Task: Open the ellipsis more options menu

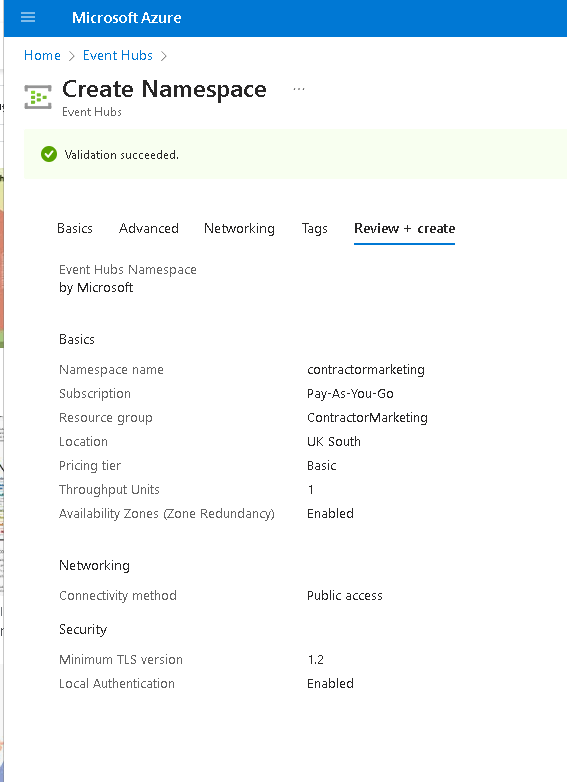Action: (x=299, y=89)
